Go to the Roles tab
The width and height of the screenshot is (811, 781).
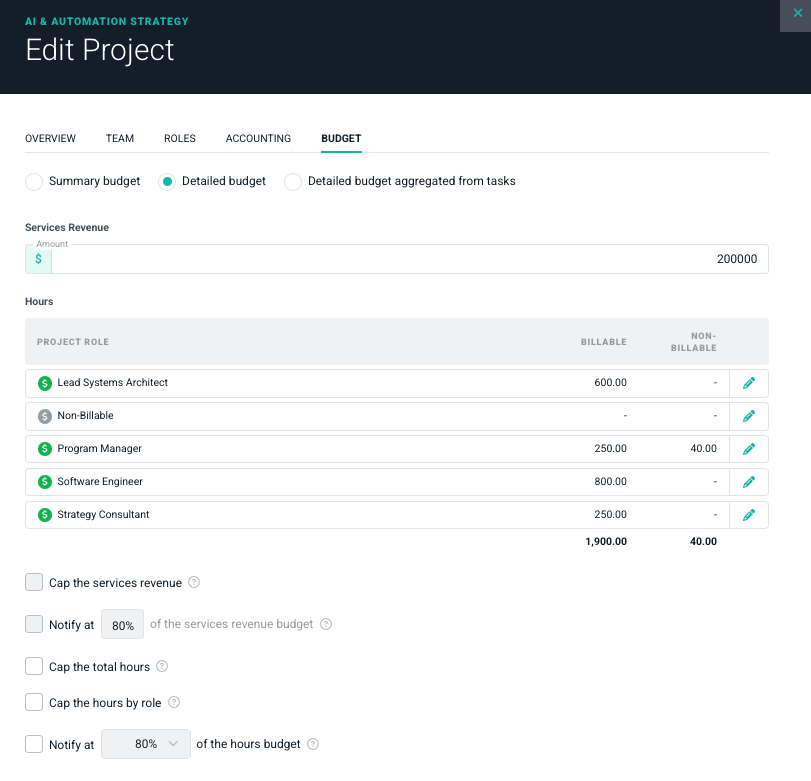[180, 139]
